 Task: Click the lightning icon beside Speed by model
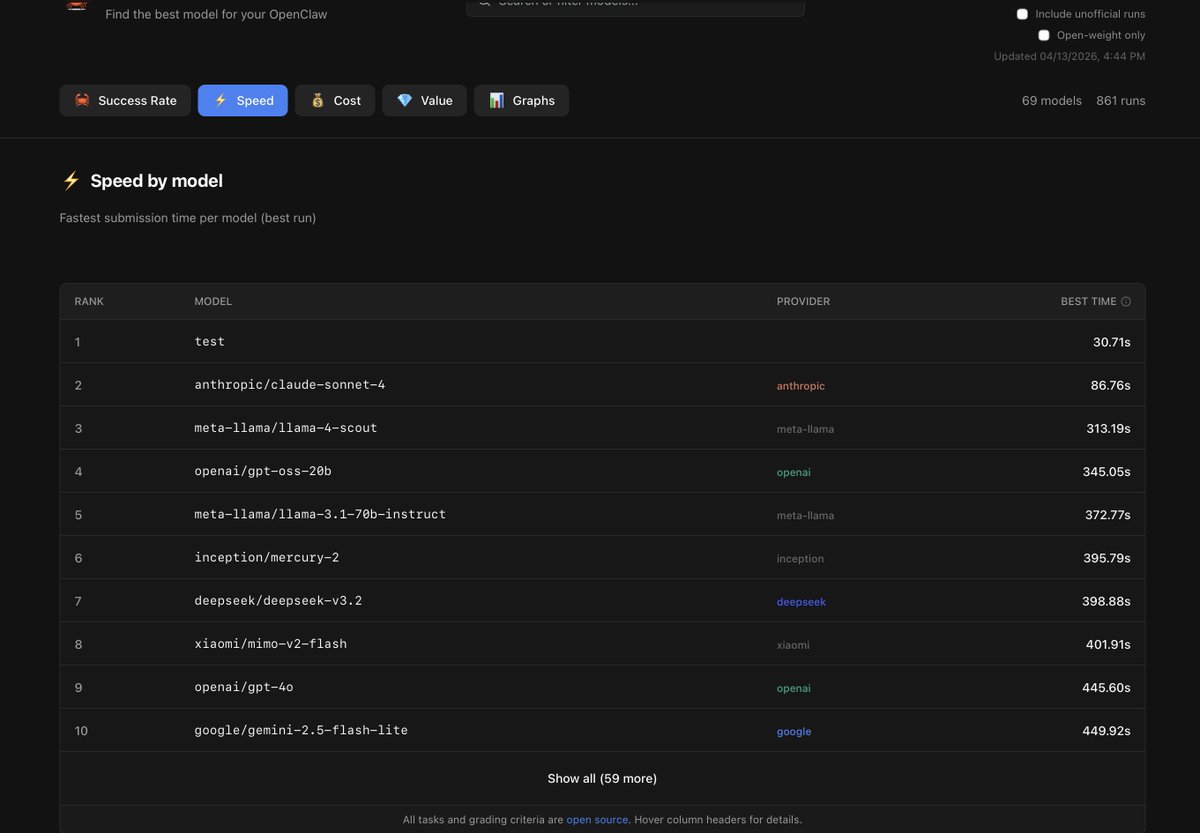tap(71, 181)
